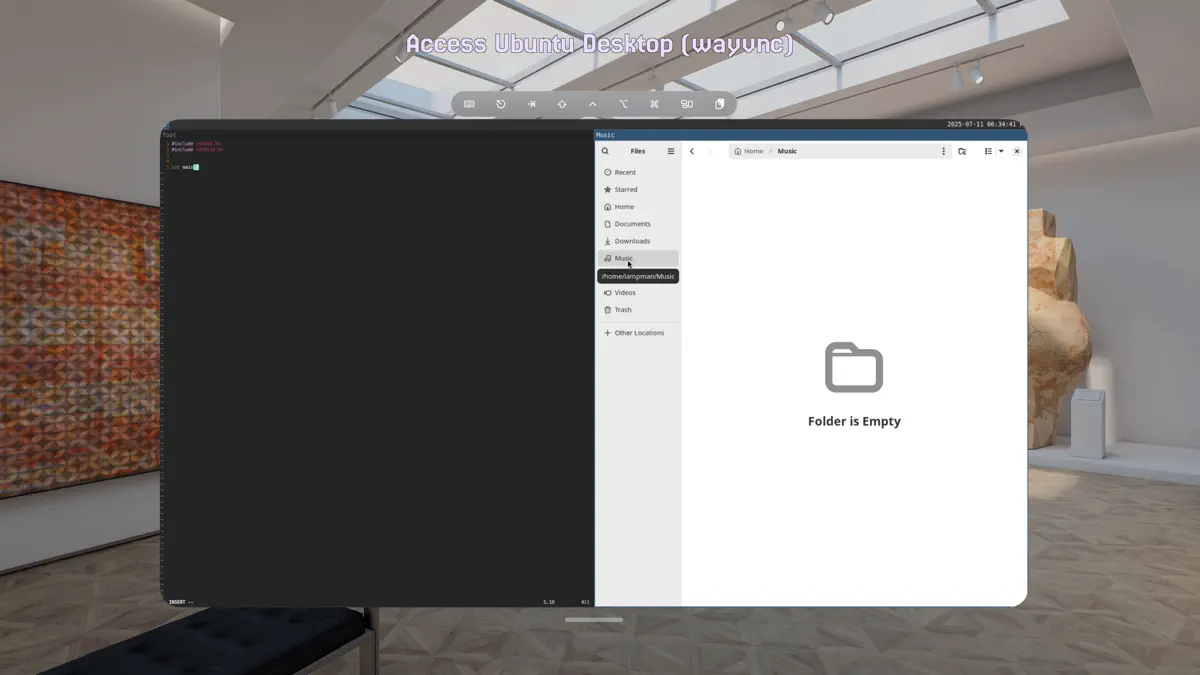Expand the view options dropdown arrow
This screenshot has height=675, width=1200.
(x=1000, y=151)
